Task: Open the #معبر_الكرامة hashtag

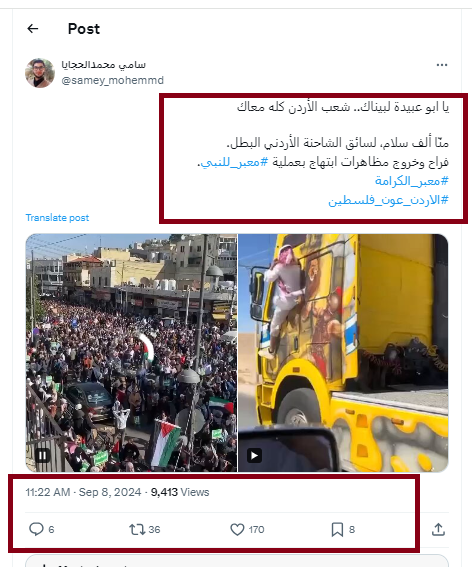Action: tap(412, 181)
